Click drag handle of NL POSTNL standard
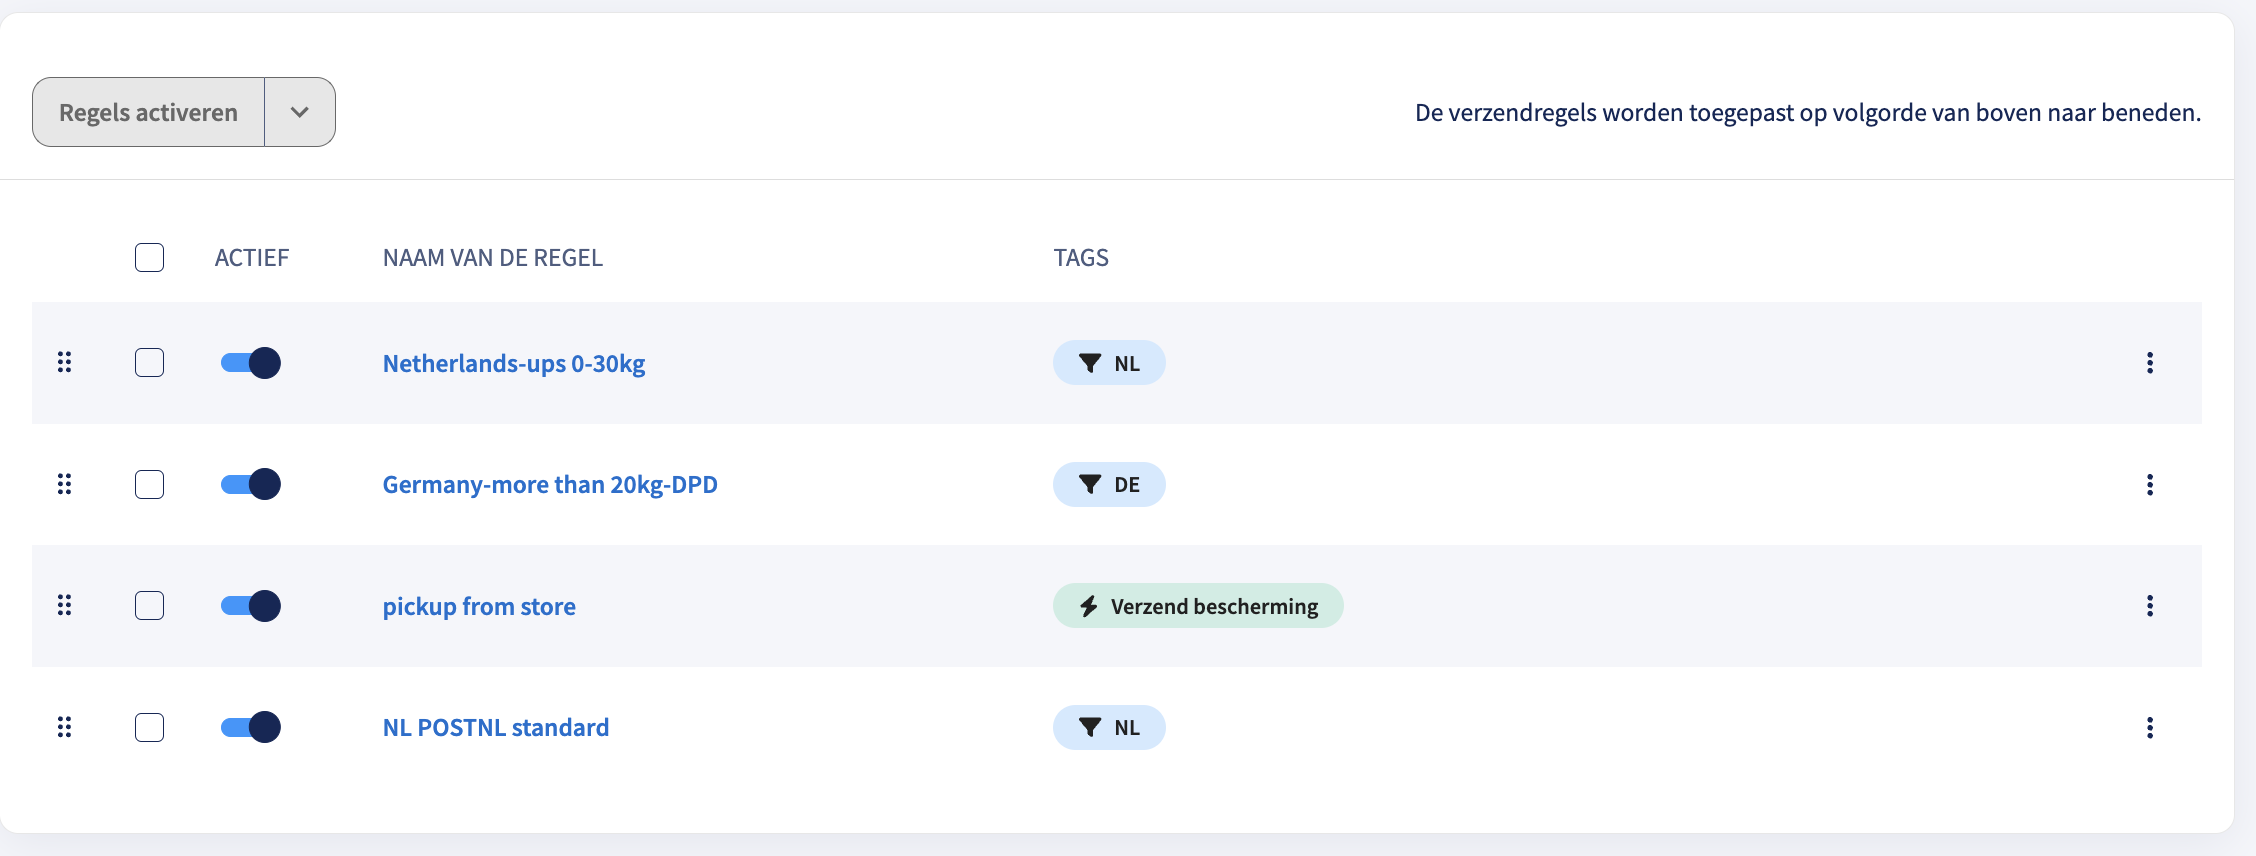2256x856 pixels. (64, 727)
